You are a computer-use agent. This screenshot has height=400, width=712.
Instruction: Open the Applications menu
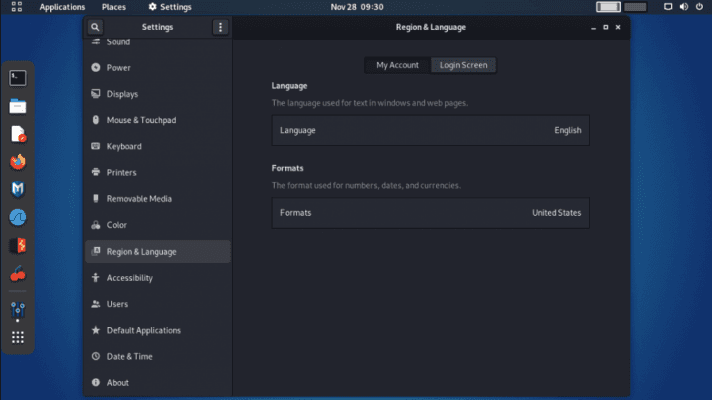tap(62, 7)
